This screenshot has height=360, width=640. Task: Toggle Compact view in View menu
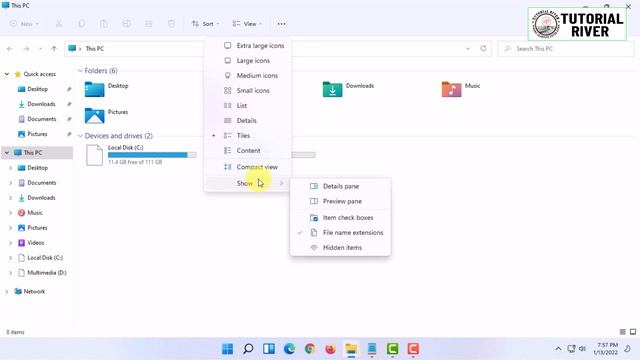248,167
